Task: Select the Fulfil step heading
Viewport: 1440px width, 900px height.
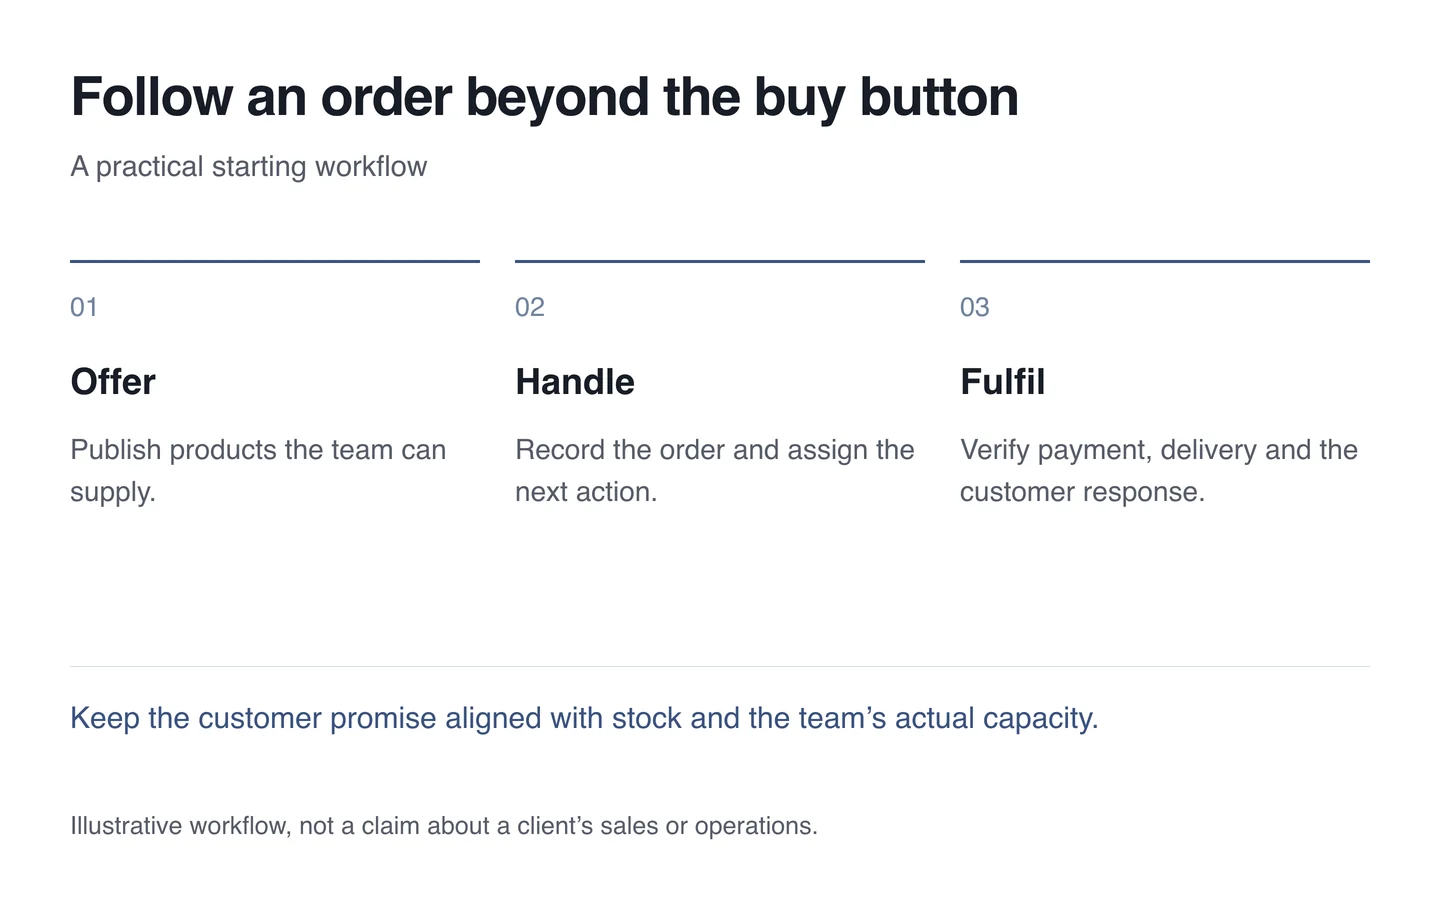Action: pyautogui.click(x=1003, y=382)
